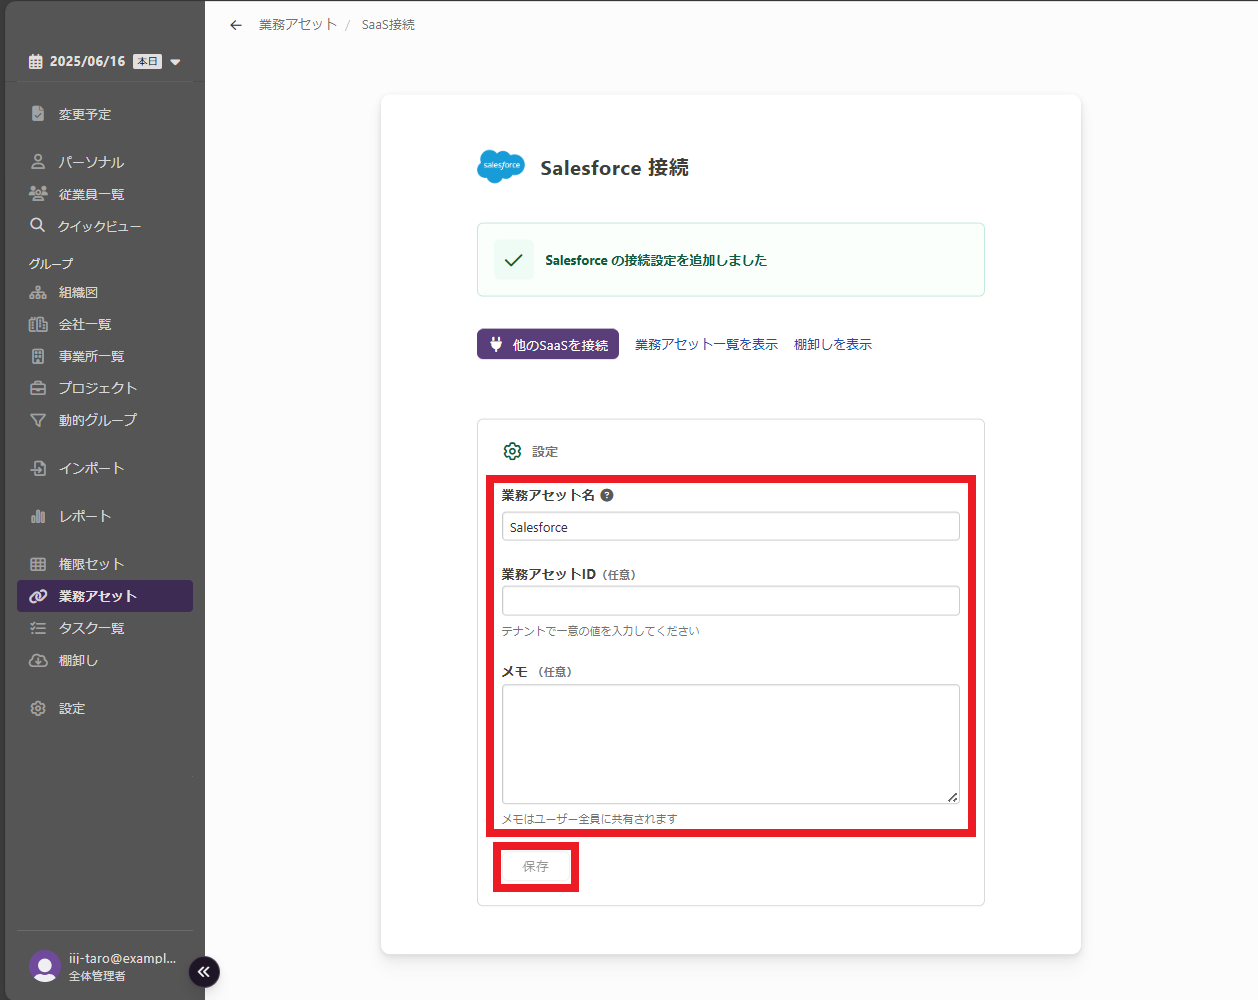
Task: Click the help icon beside 業務アセット名
Action: [x=607, y=495]
